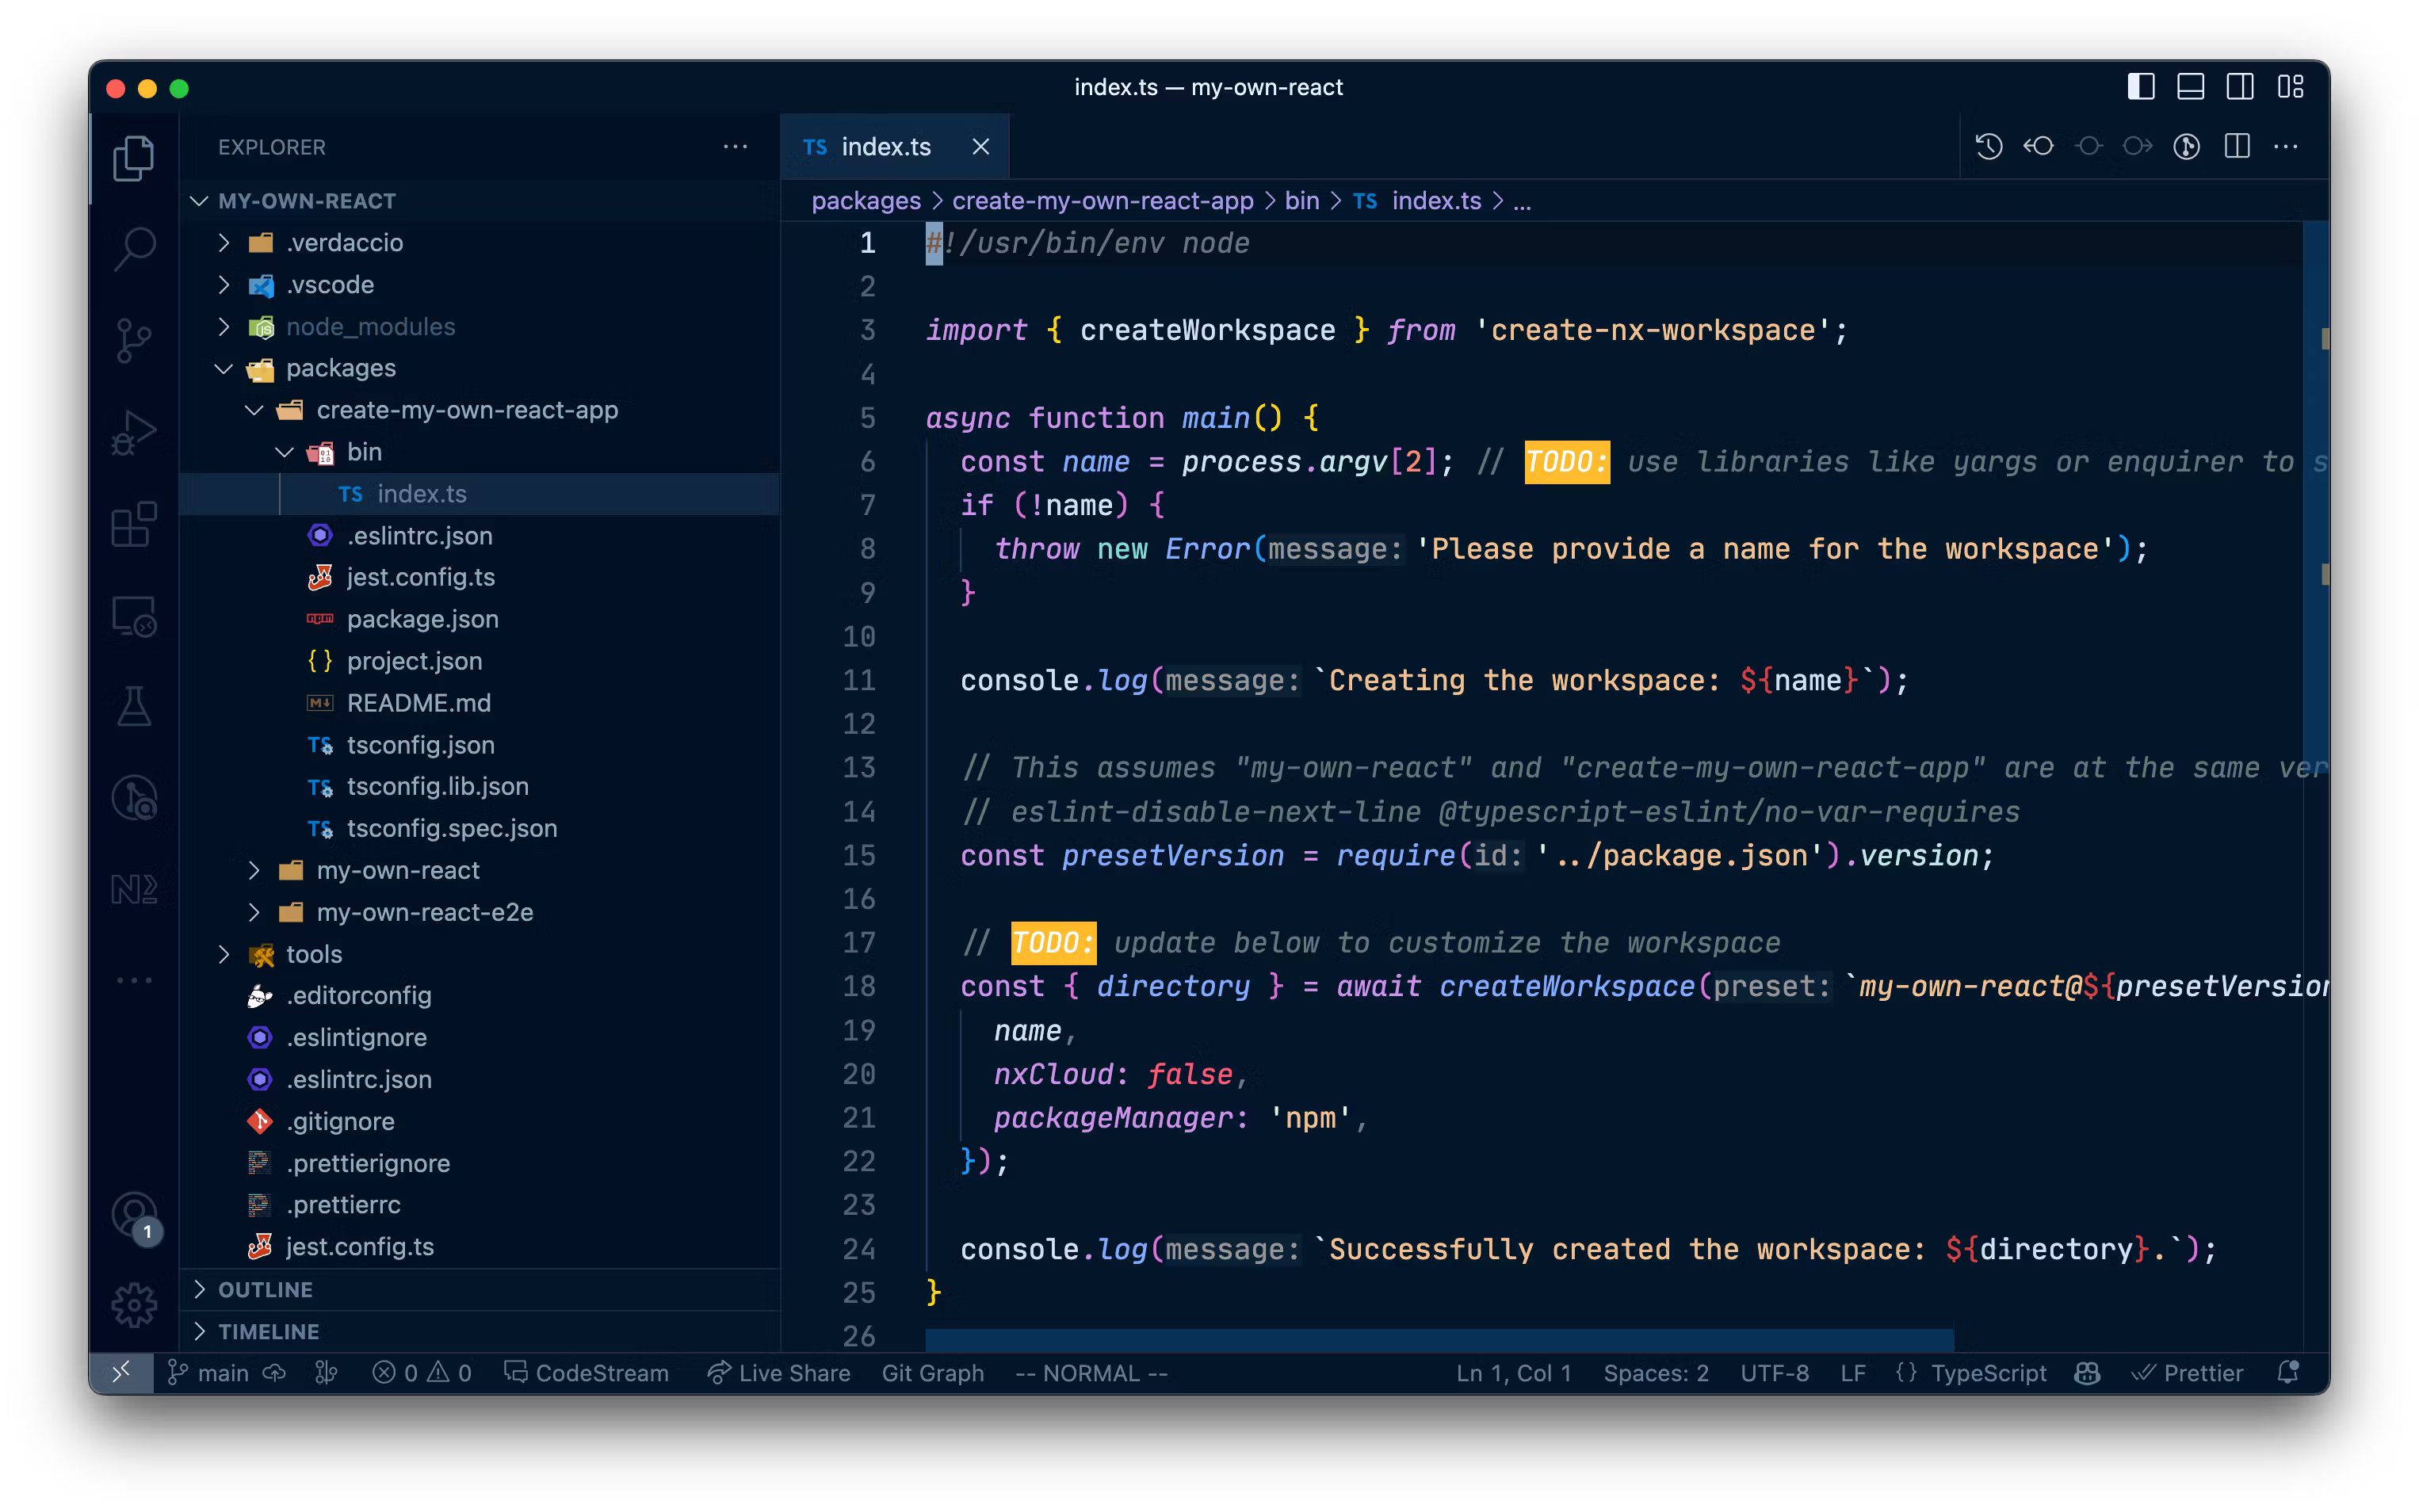Open package.json in the explorer
This screenshot has height=1512, width=2419.
pyautogui.click(x=422, y=619)
